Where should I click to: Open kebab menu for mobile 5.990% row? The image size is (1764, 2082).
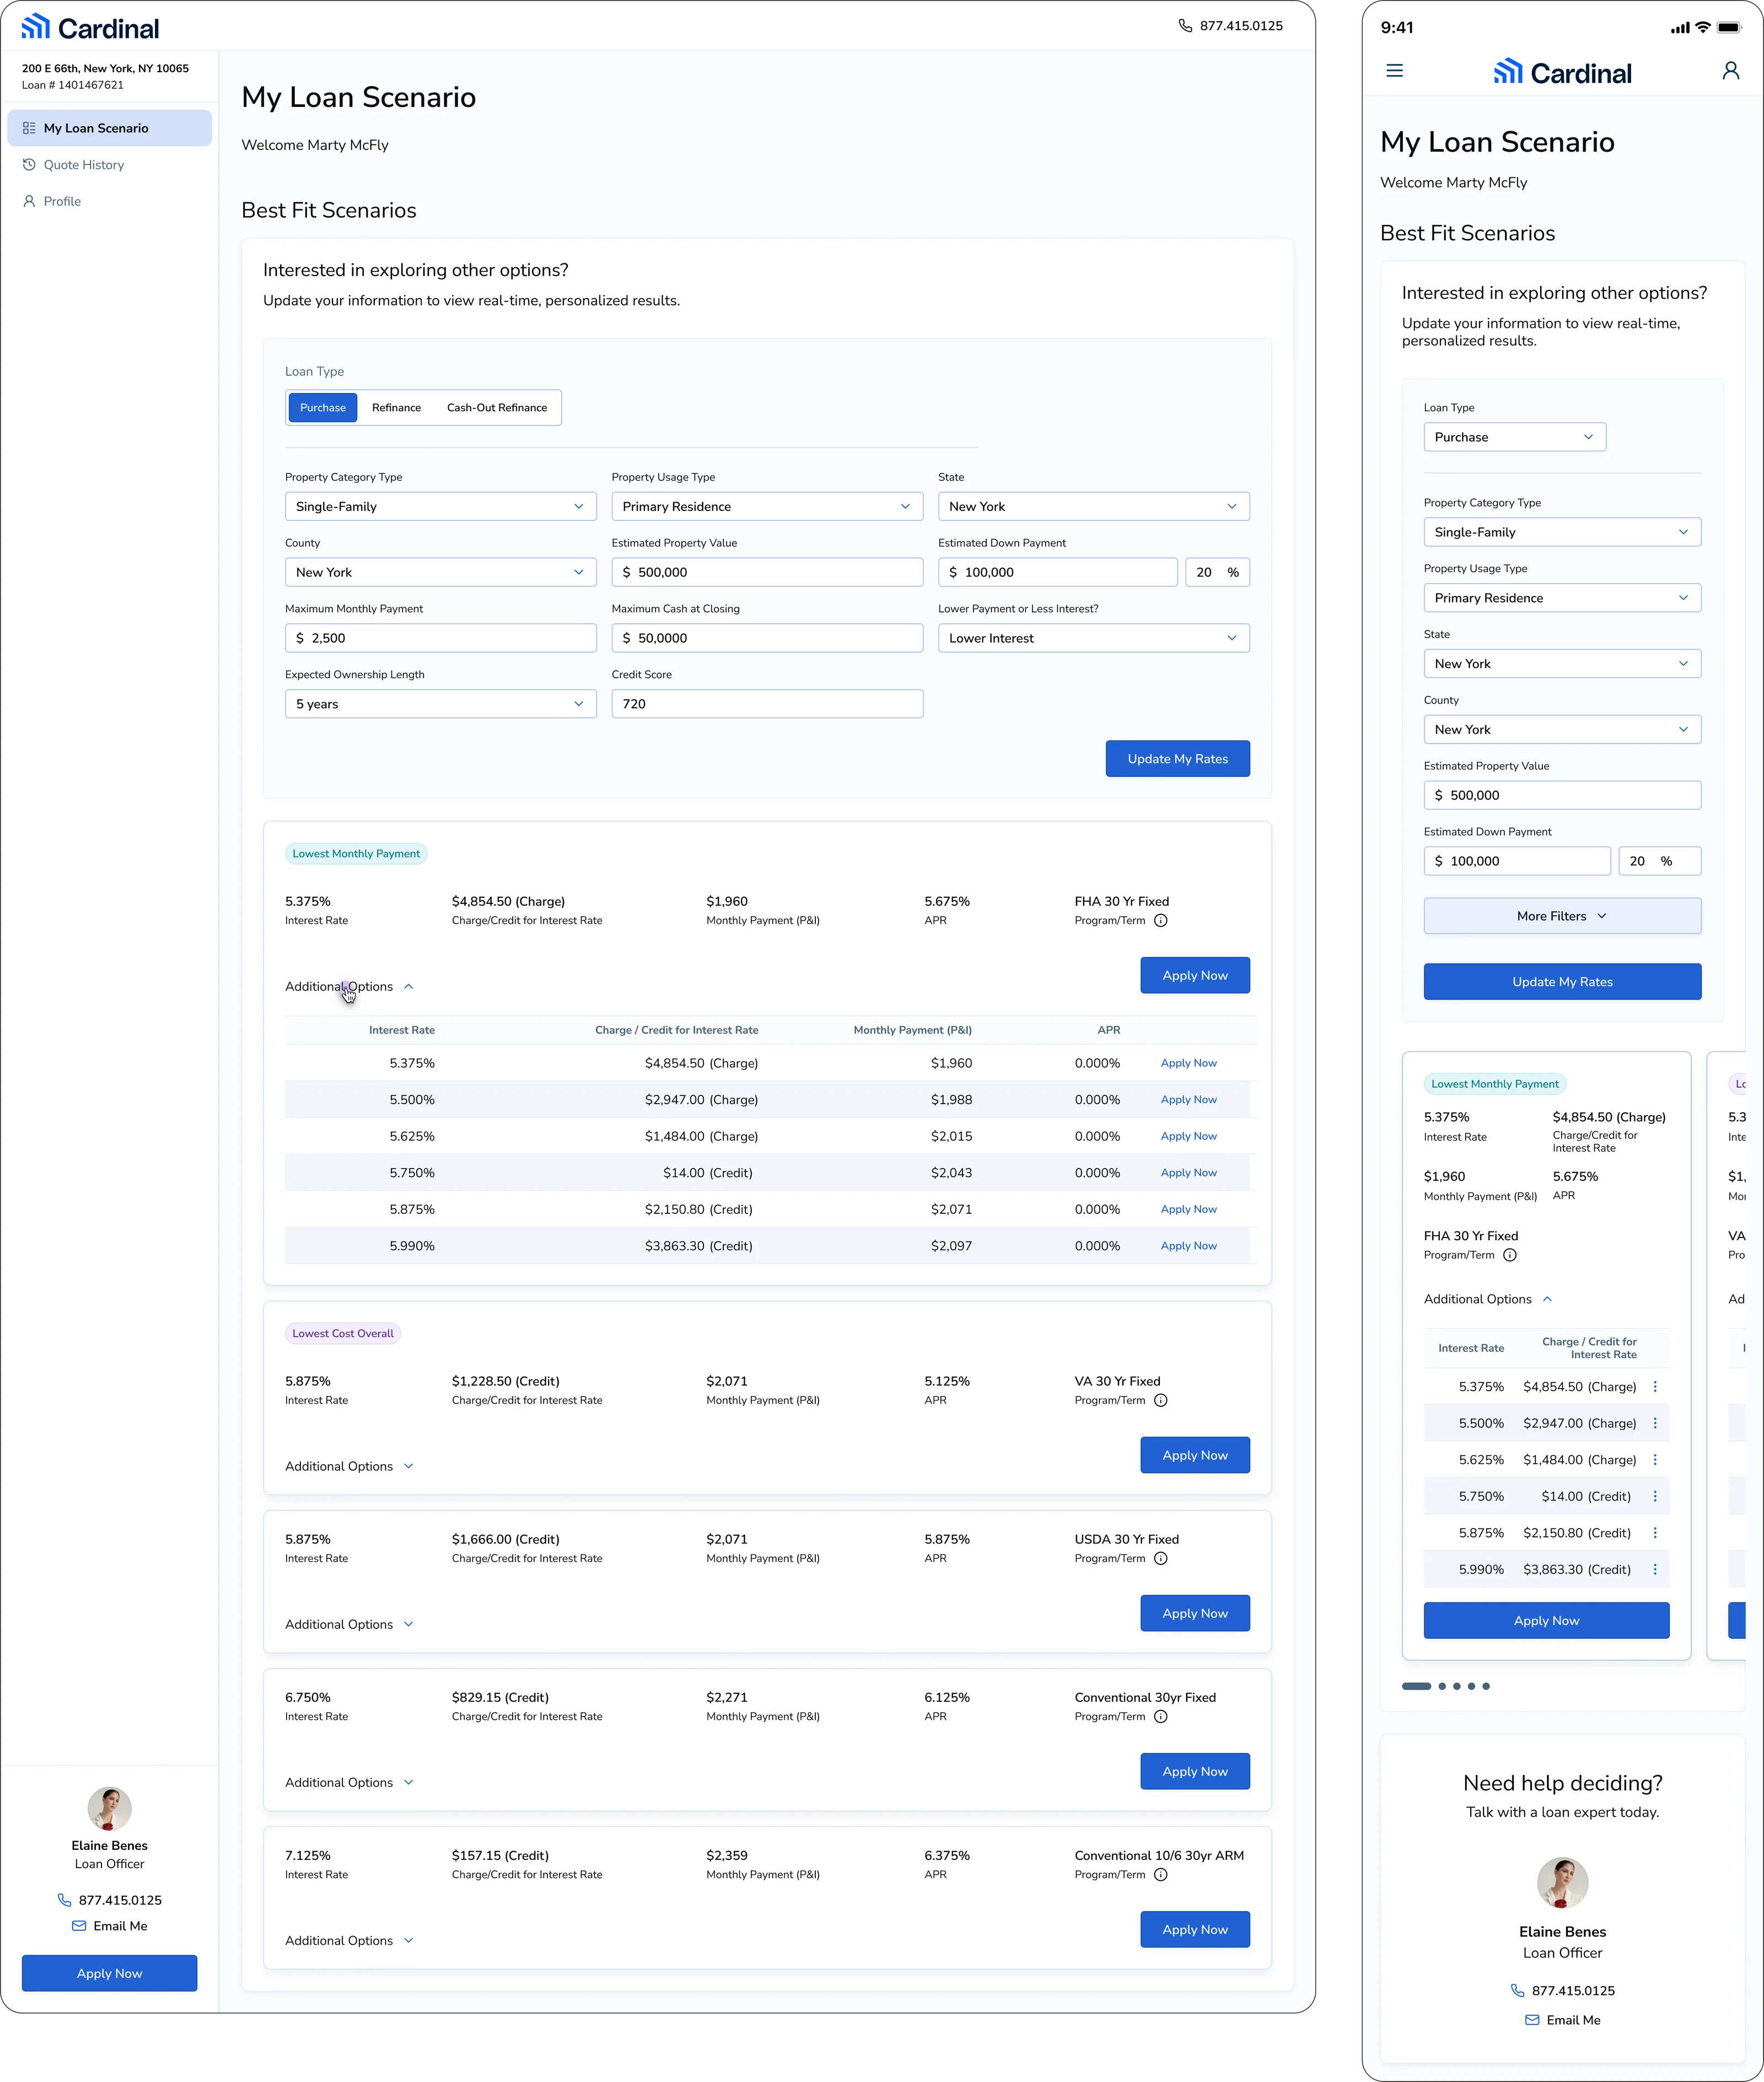(x=1655, y=1570)
